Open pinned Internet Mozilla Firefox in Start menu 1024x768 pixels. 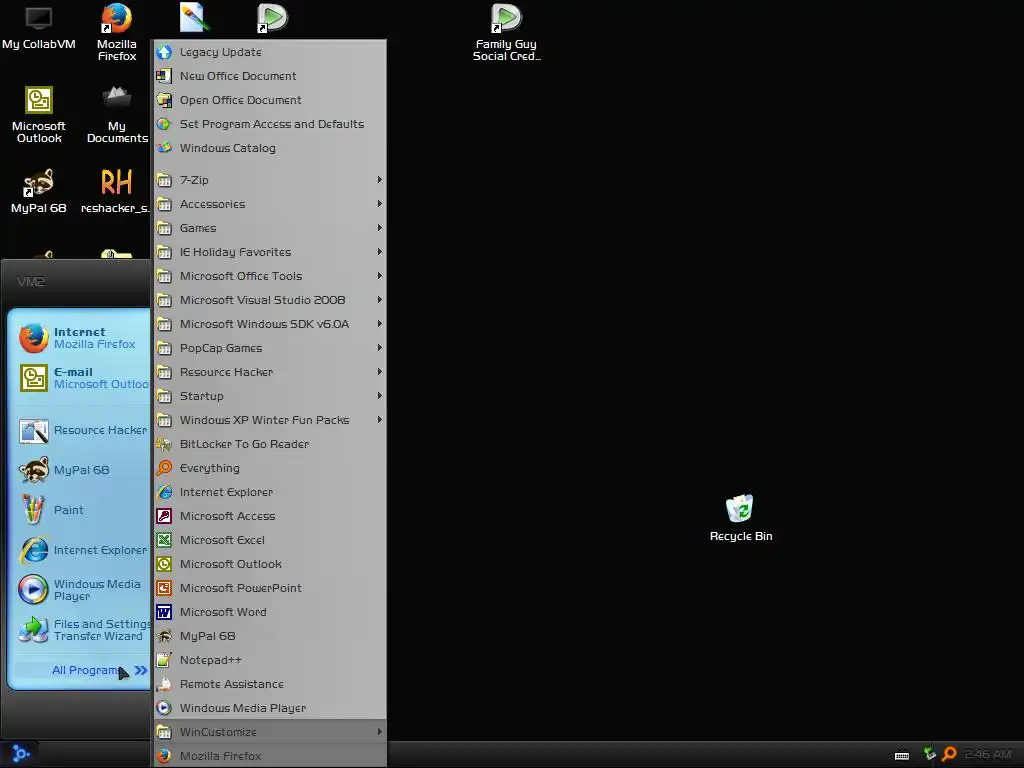pyautogui.click(x=83, y=338)
